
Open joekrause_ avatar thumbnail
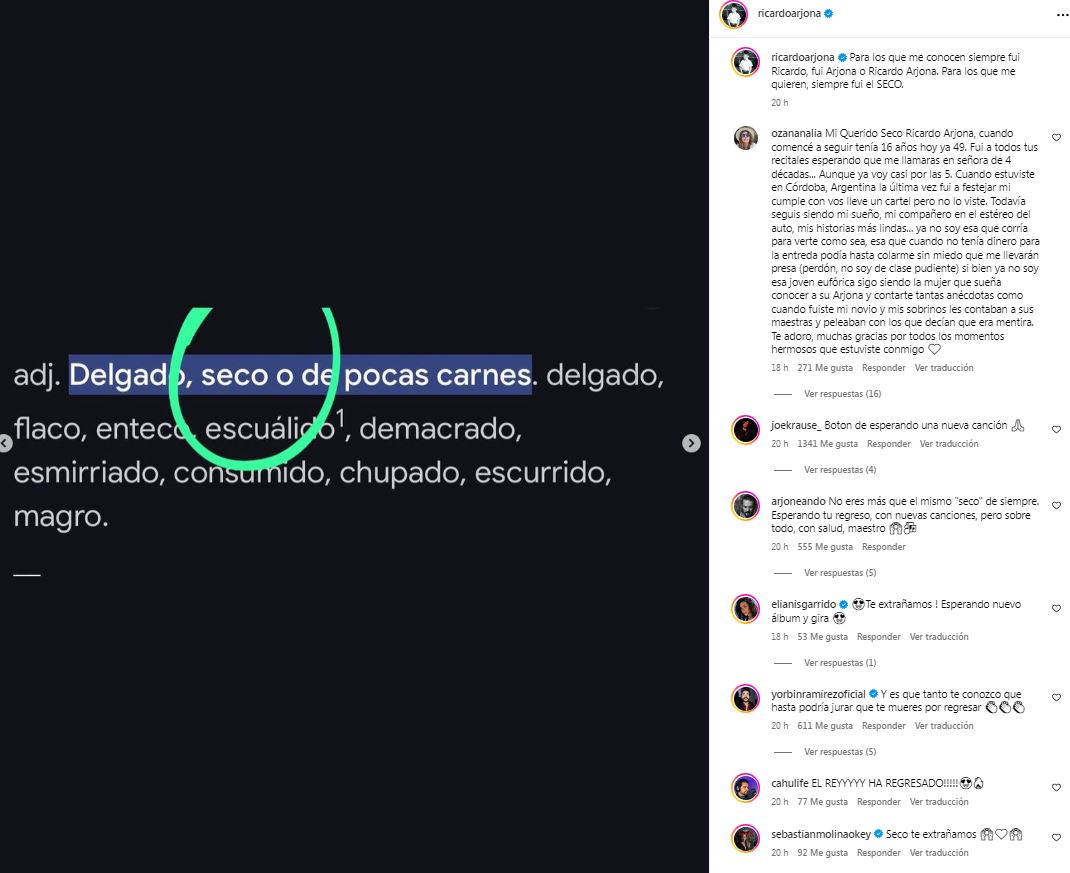tap(746, 430)
